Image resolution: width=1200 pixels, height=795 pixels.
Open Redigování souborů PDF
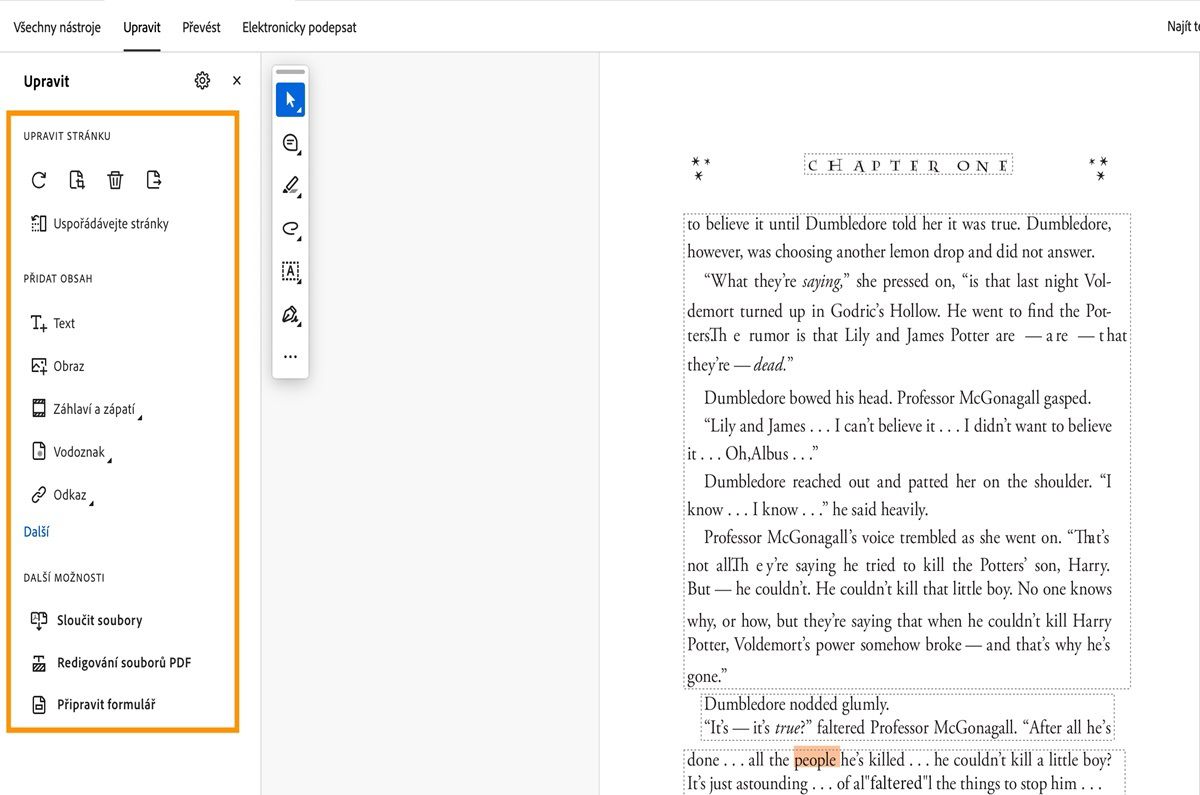tap(111, 662)
